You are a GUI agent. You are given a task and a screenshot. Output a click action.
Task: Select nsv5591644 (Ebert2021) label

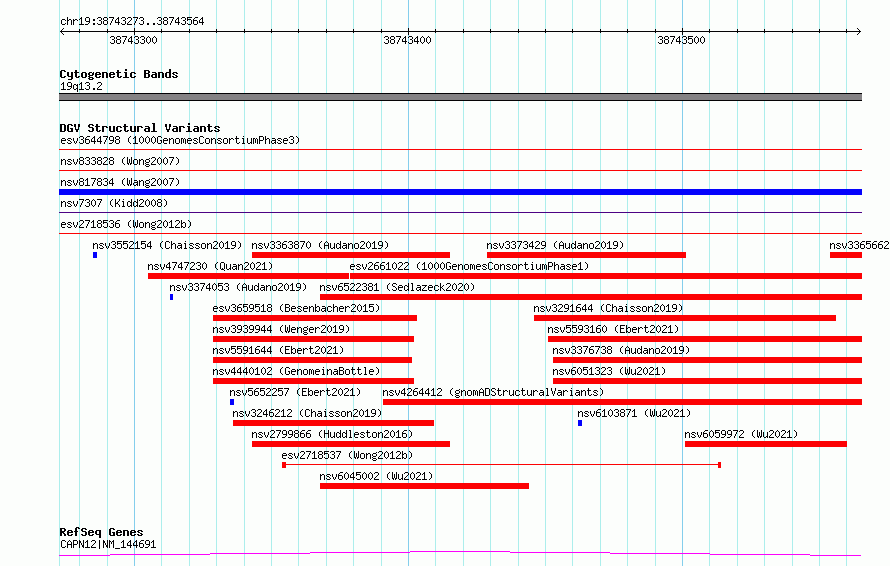(278, 350)
